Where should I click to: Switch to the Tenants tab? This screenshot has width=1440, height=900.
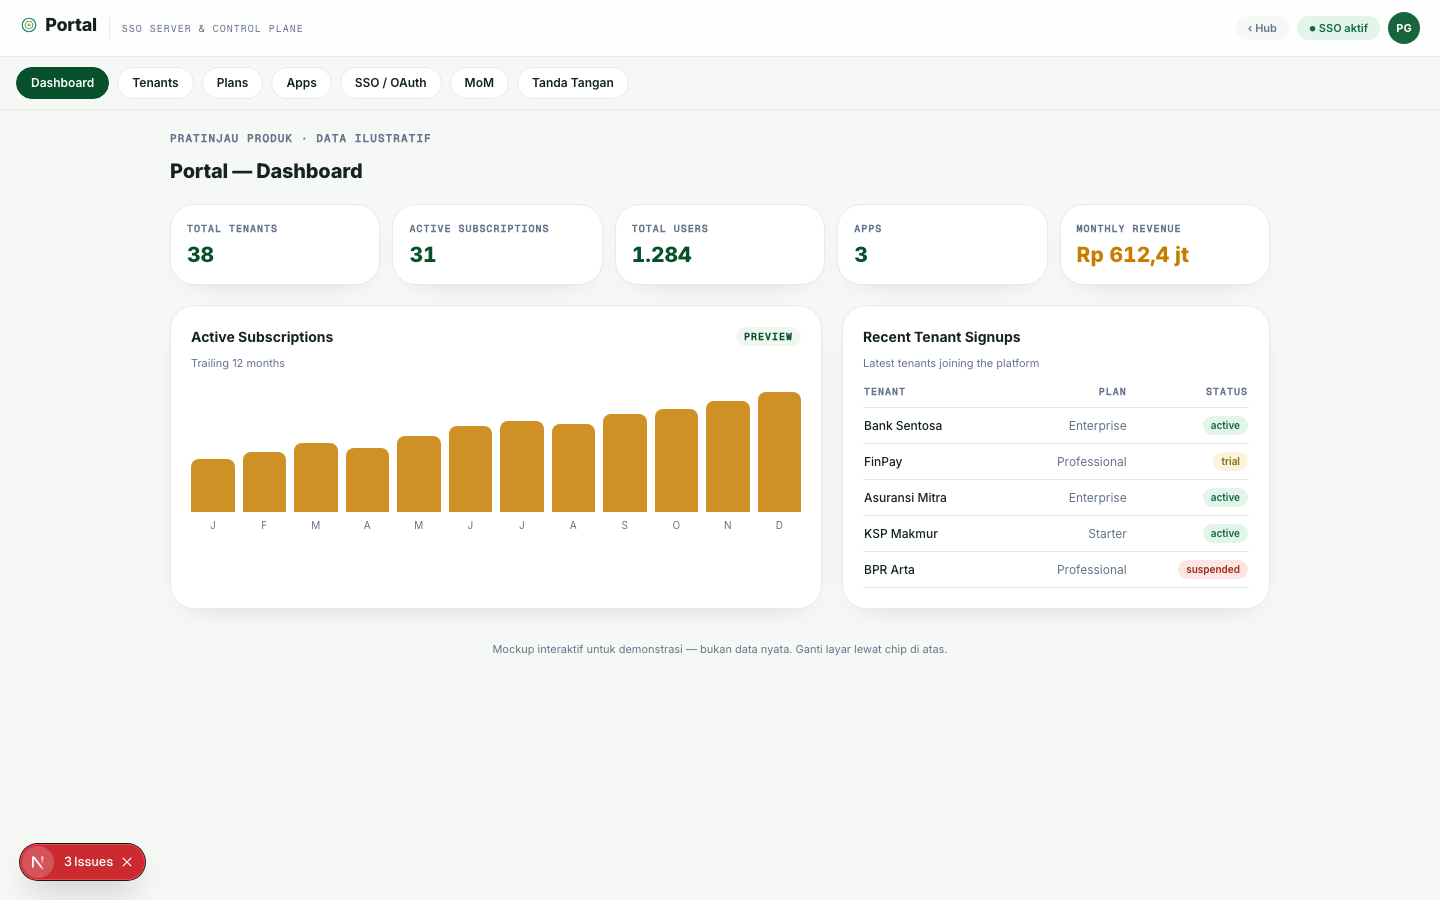click(155, 83)
